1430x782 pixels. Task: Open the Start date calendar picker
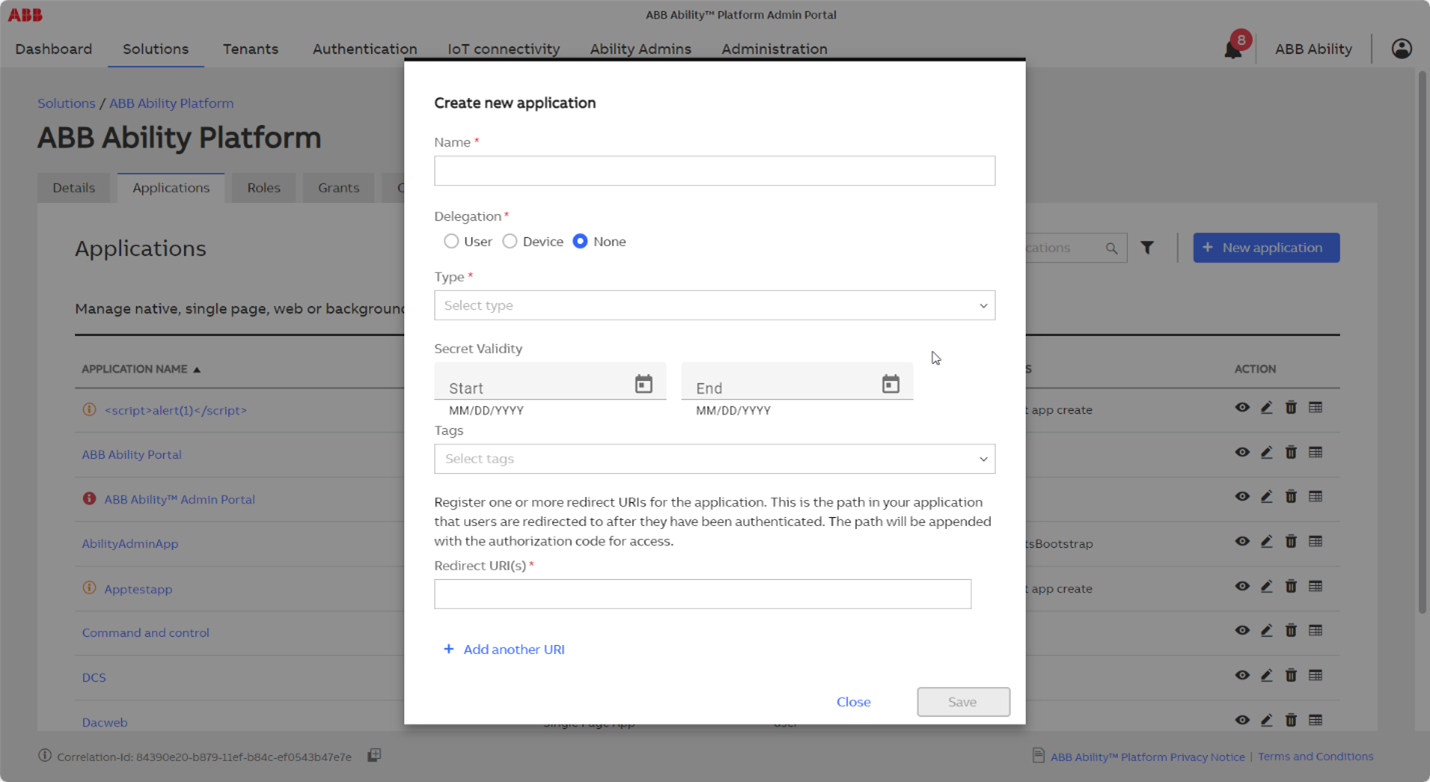pos(644,384)
